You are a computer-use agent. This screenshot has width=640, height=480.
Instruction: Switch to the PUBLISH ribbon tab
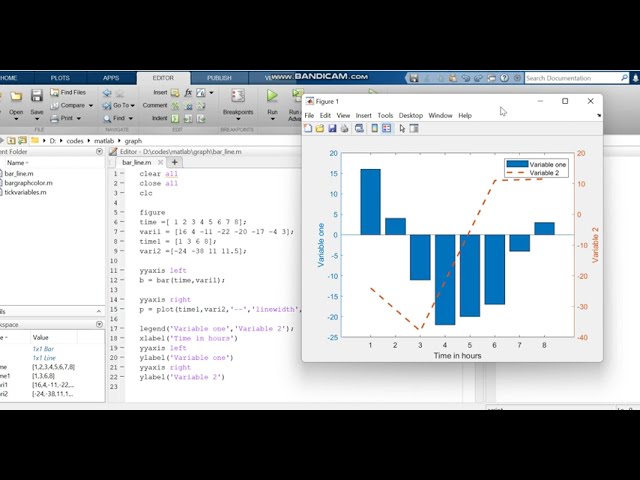pos(219,78)
